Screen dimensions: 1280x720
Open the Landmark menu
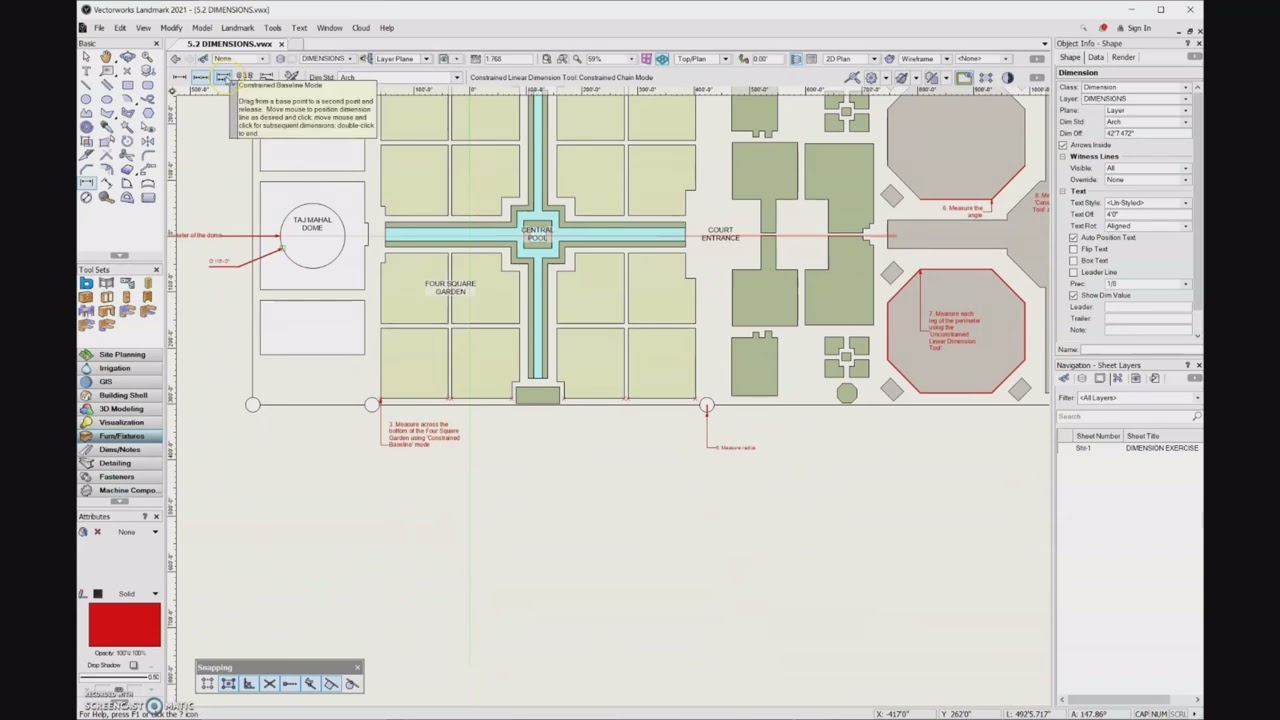[x=237, y=28]
